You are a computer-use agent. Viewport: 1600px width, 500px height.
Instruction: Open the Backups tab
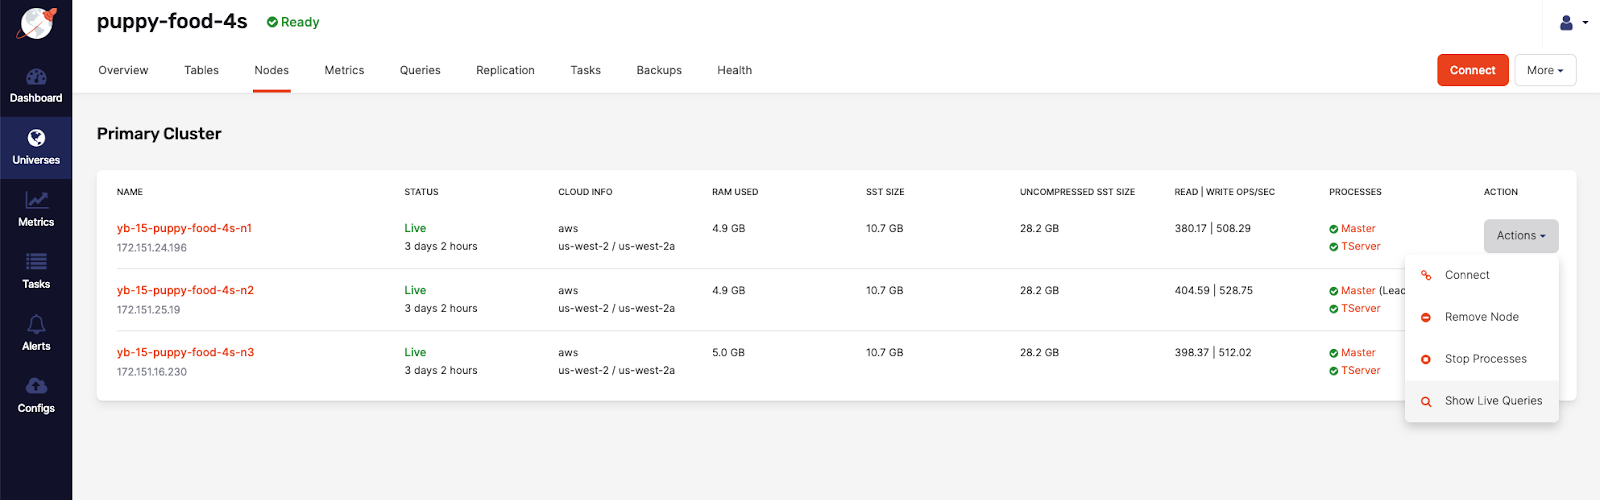click(x=659, y=70)
